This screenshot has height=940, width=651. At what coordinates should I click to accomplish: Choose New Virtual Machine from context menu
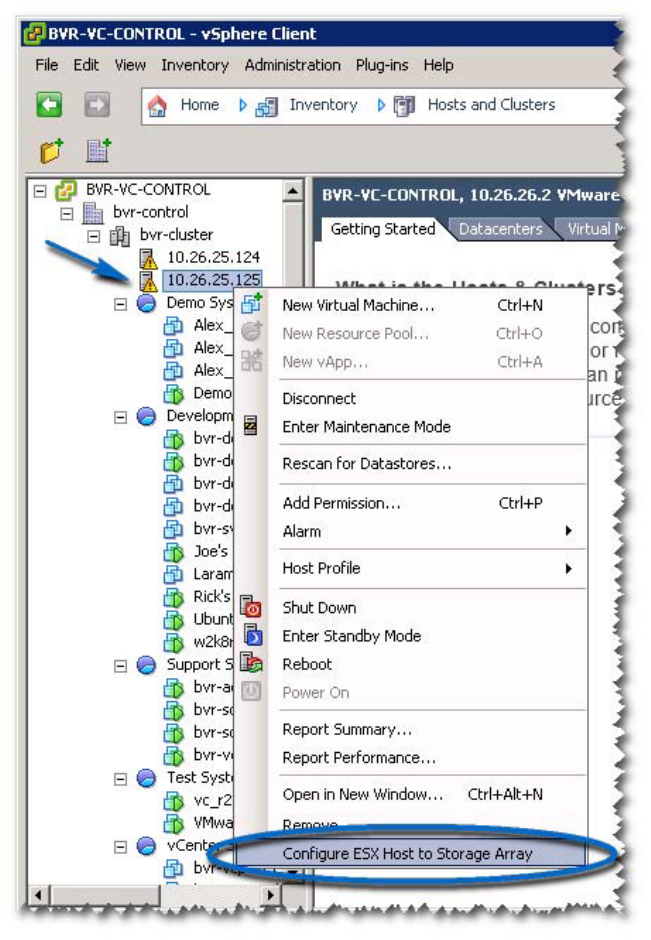click(x=358, y=305)
